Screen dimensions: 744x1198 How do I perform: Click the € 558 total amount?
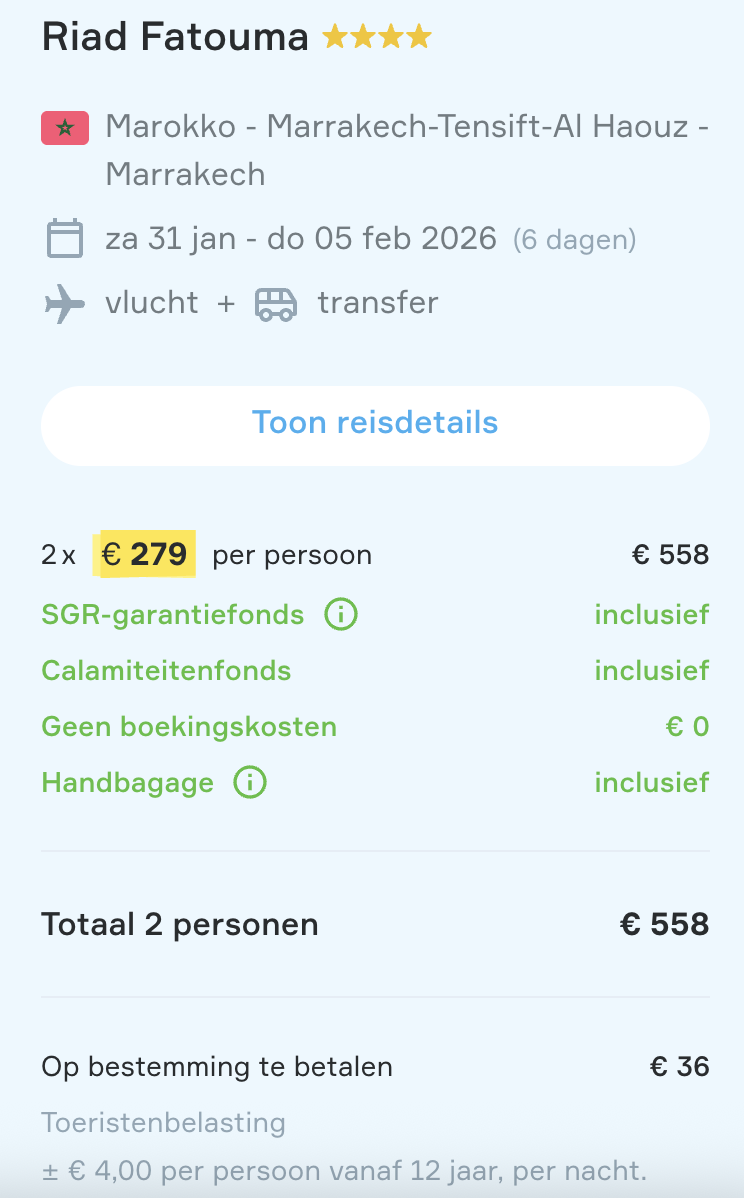pyautogui.click(x=664, y=925)
